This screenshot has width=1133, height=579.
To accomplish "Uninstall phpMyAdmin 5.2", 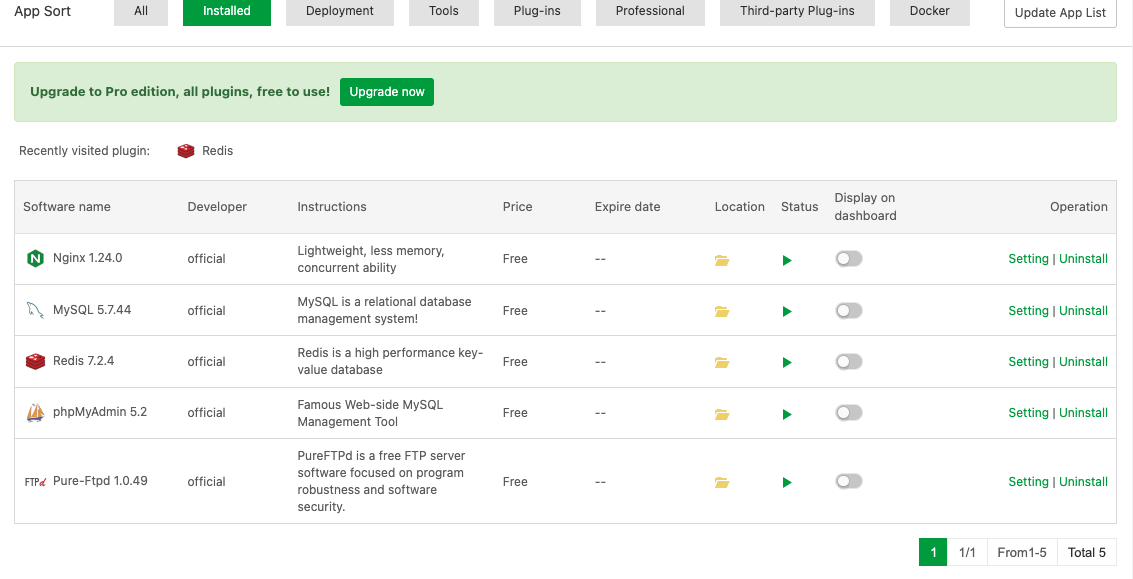I will 1083,413.
